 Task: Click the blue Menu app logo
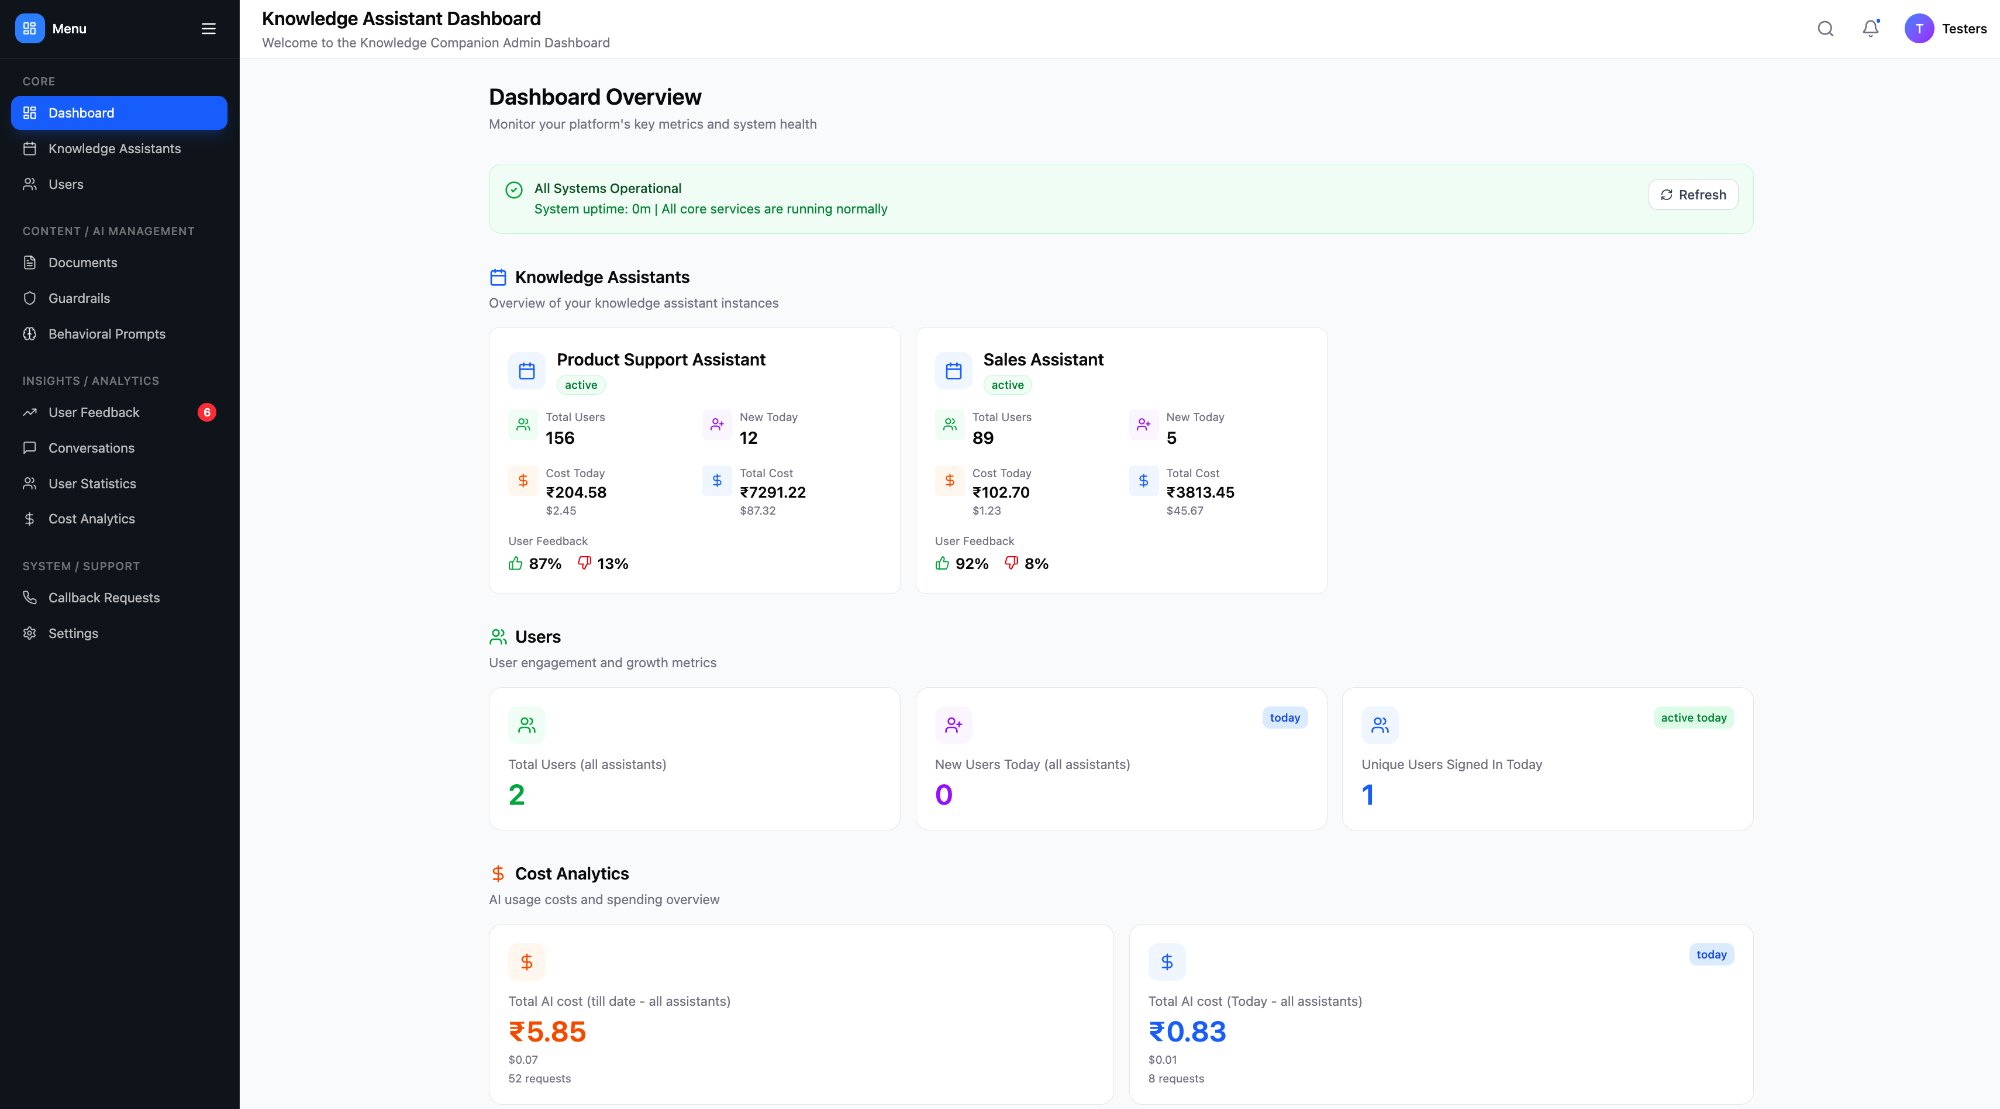(x=29, y=28)
